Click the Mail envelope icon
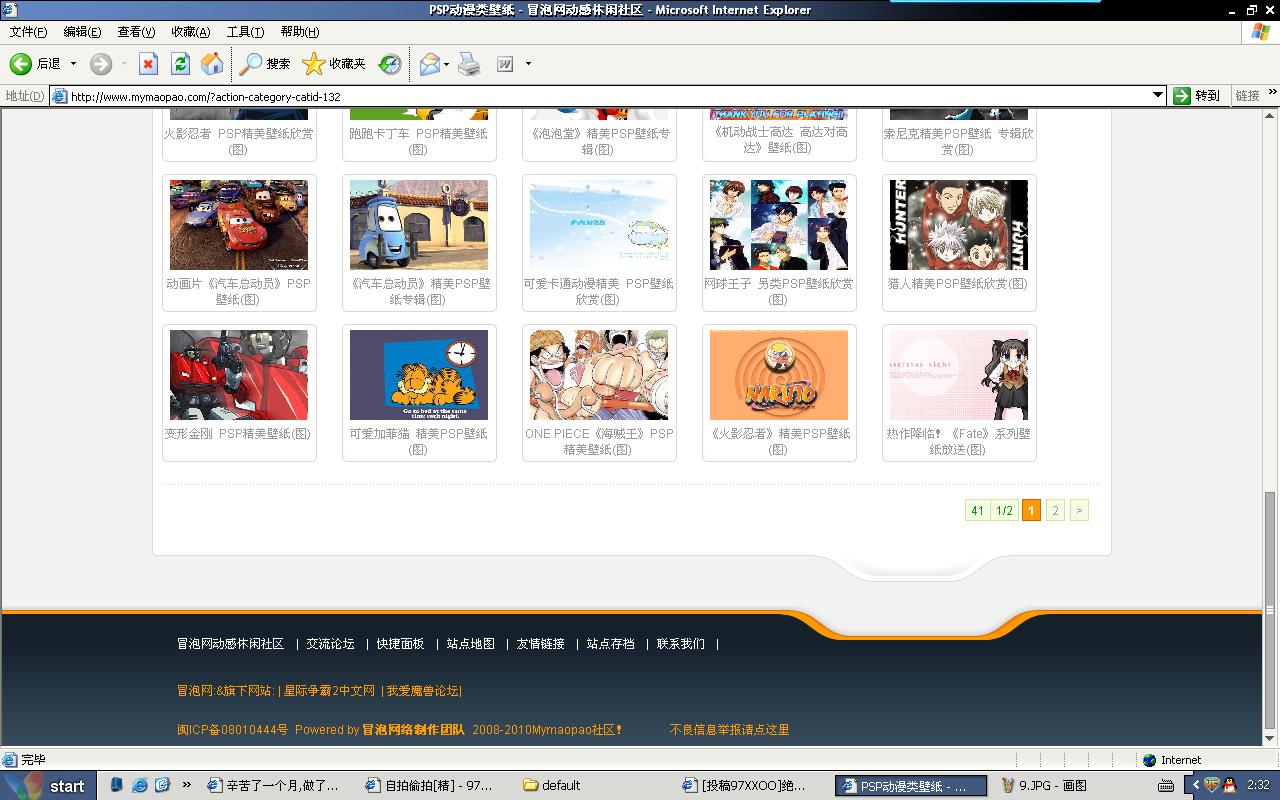Screen dimensions: 1280x800 pyautogui.click(x=429, y=64)
